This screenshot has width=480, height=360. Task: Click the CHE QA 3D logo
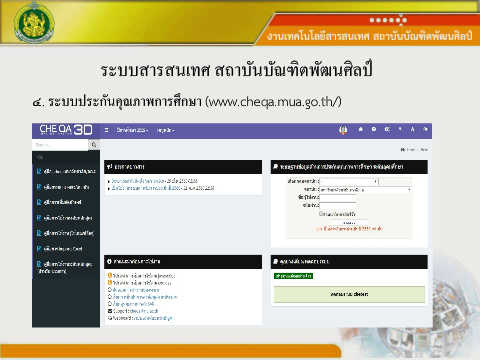66,129
